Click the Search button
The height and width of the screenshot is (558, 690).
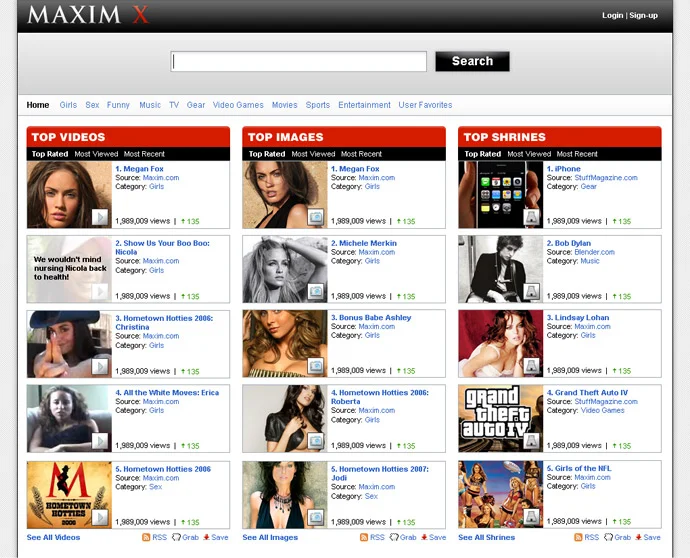[473, 61]
